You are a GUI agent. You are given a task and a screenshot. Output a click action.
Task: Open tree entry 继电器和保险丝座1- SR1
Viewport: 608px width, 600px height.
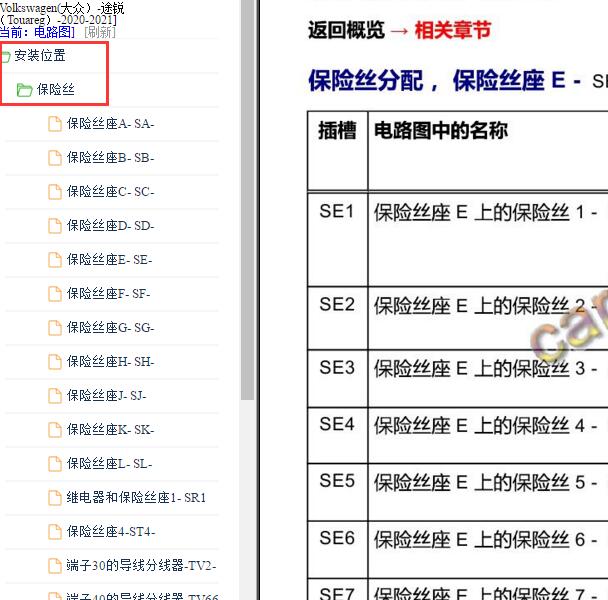[136, 497]
